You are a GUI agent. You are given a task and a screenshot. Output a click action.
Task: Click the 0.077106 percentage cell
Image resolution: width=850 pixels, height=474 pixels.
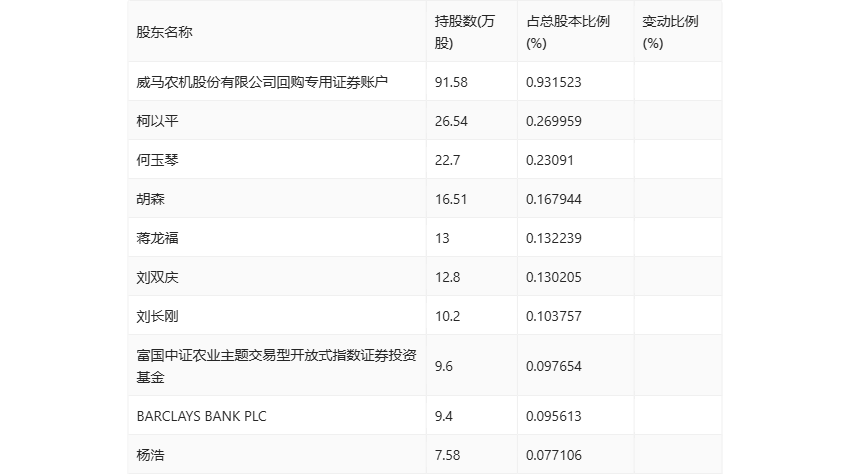point(553,455)
